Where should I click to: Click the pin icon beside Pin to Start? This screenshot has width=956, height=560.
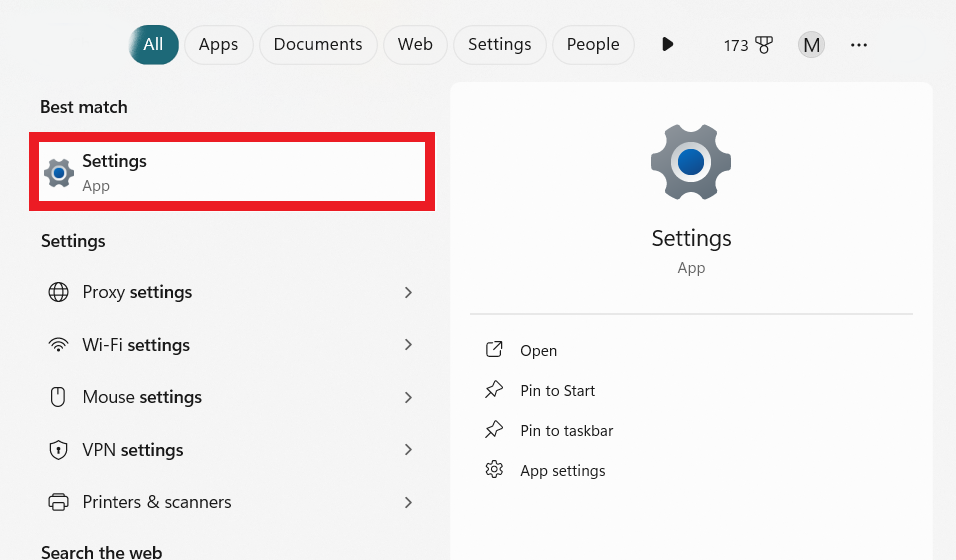494,389
